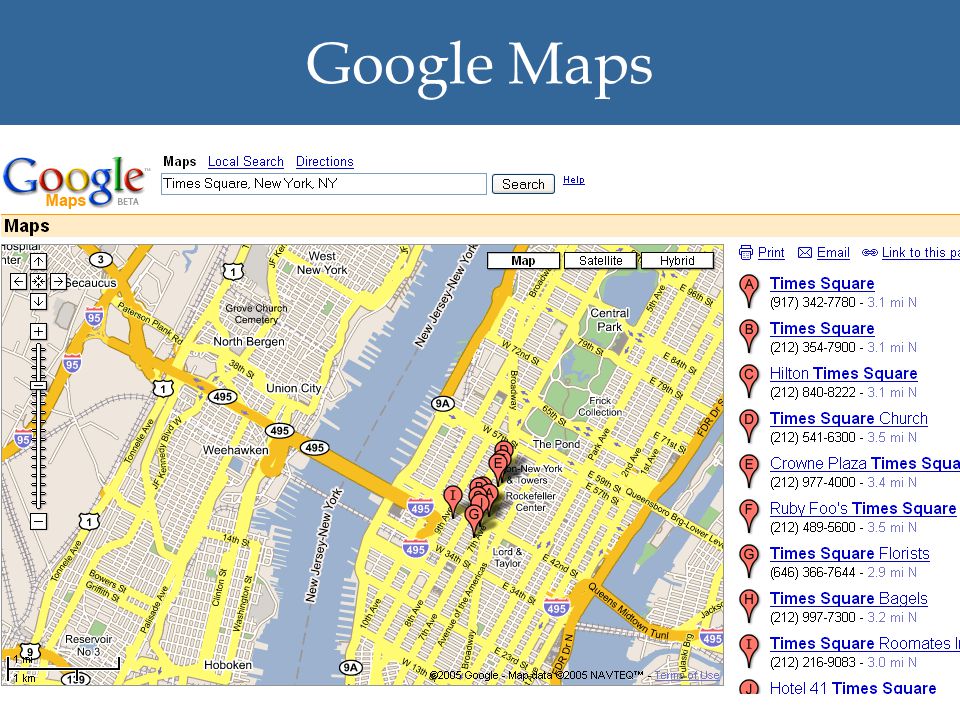Open the Hilton Times Square result
Image resolution: width=960 pixels, height=720 pixels.
click(x=843, y=373)
